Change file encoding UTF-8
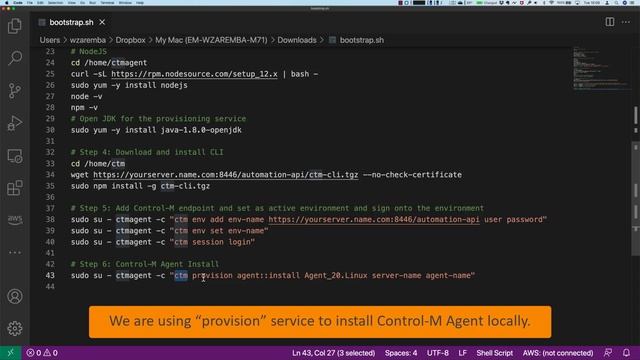640x360 pixels. pos(438,353)
